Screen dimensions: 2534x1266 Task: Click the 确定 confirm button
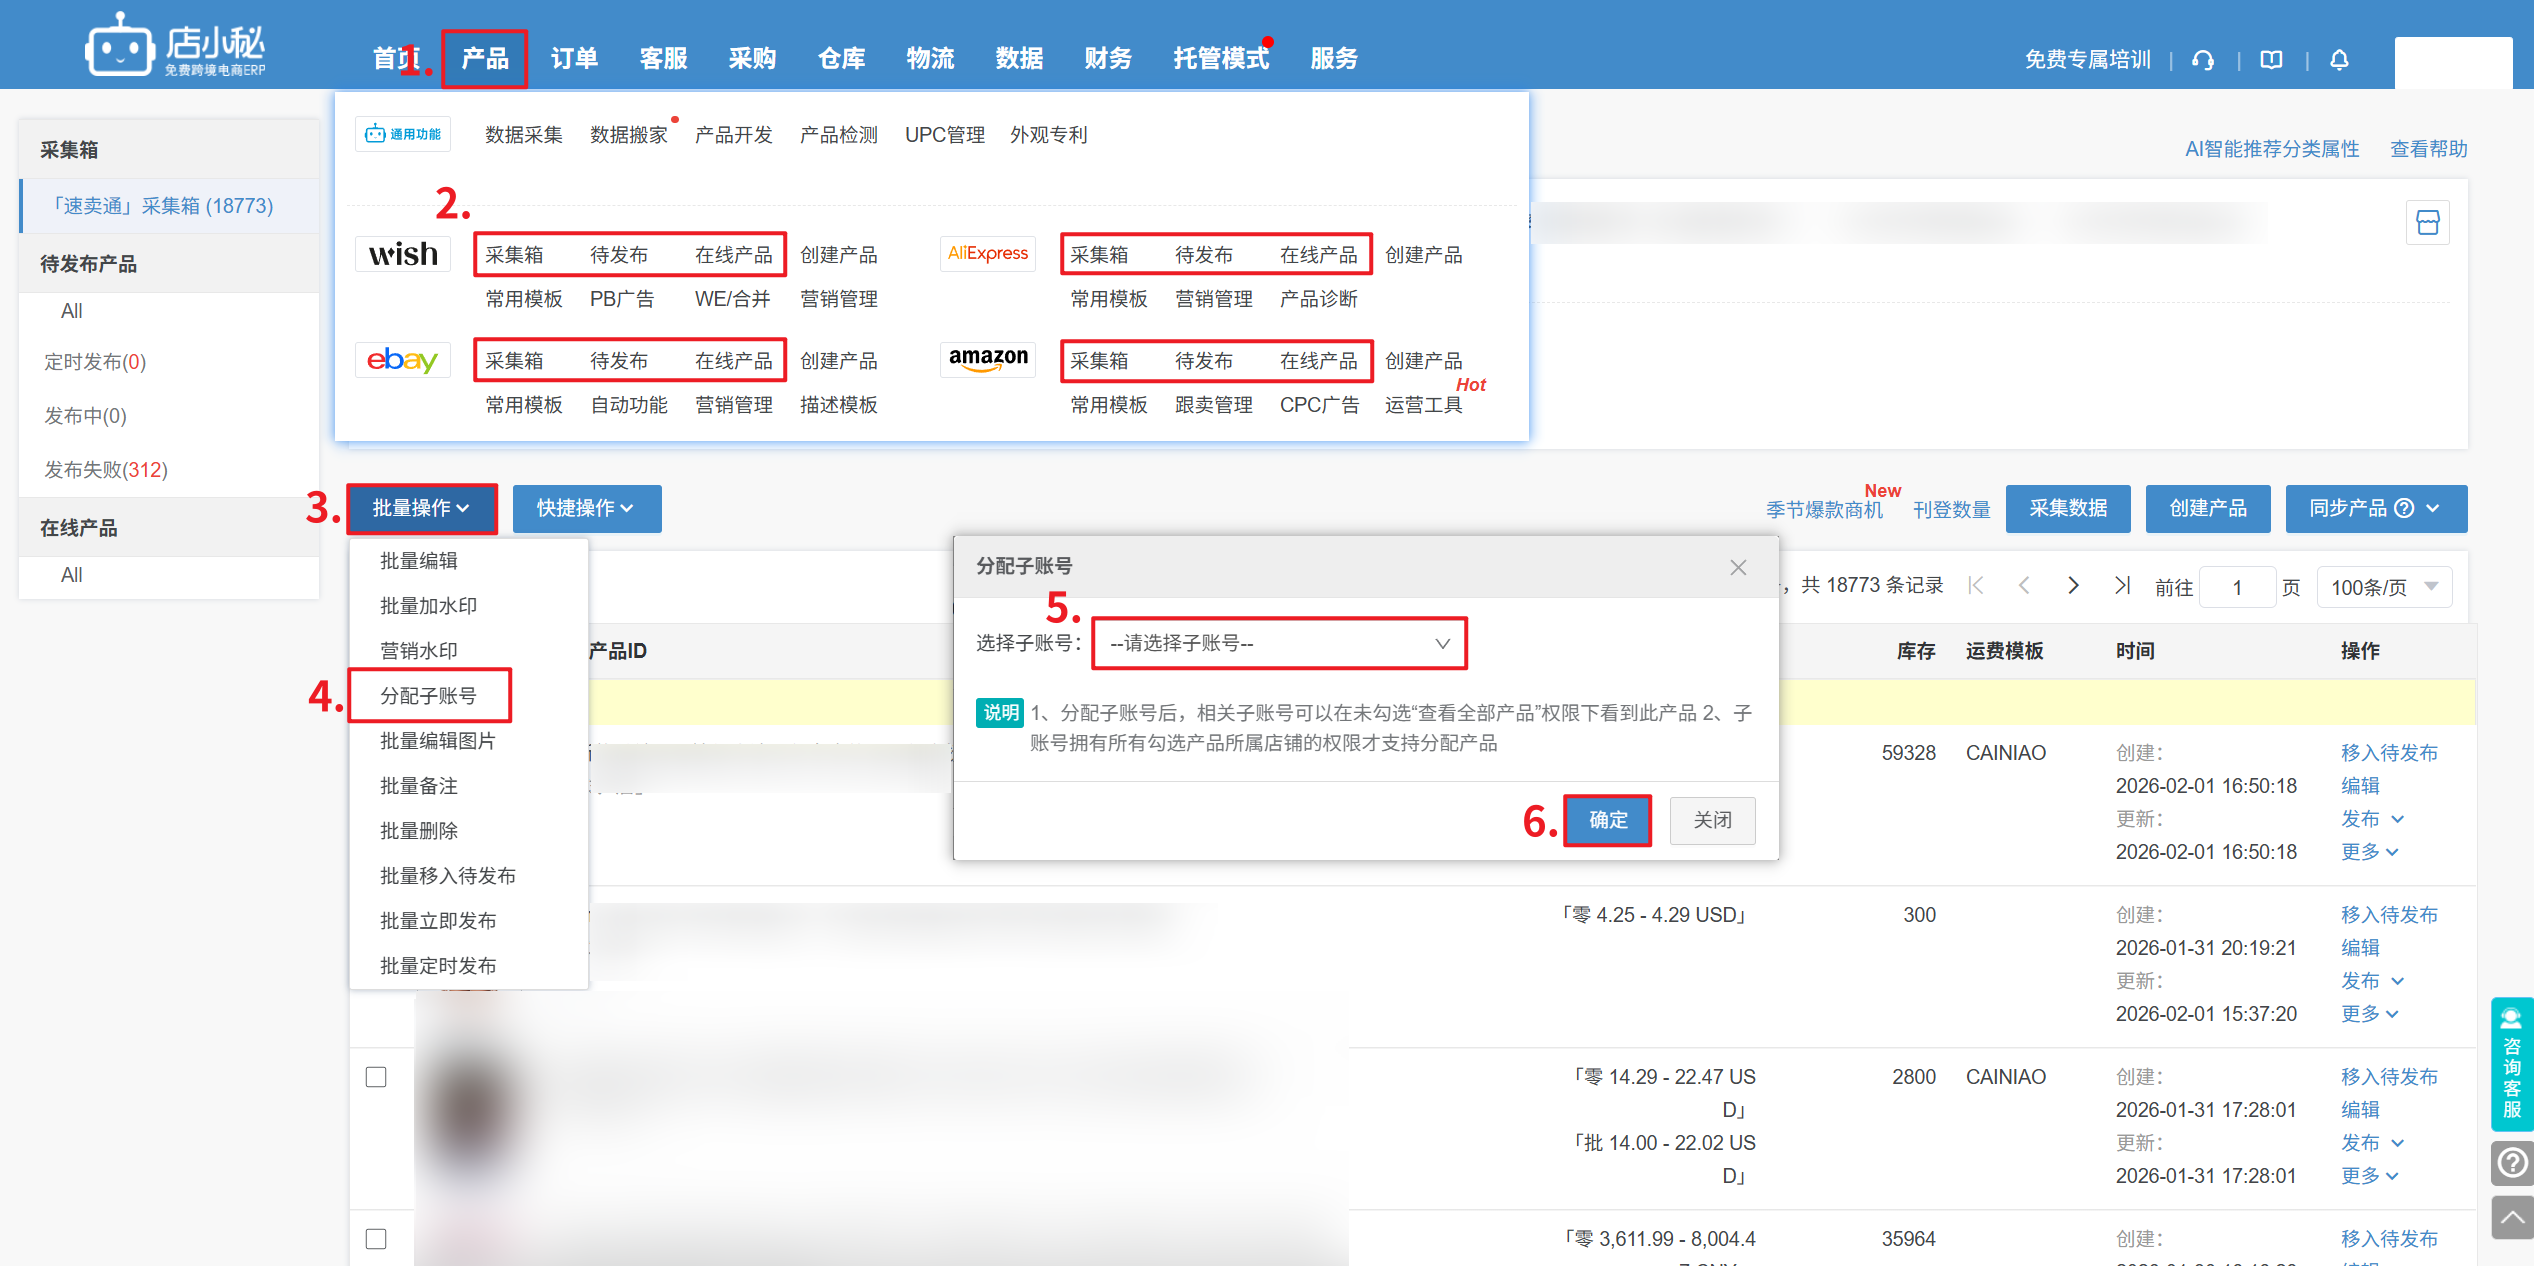1608,820
